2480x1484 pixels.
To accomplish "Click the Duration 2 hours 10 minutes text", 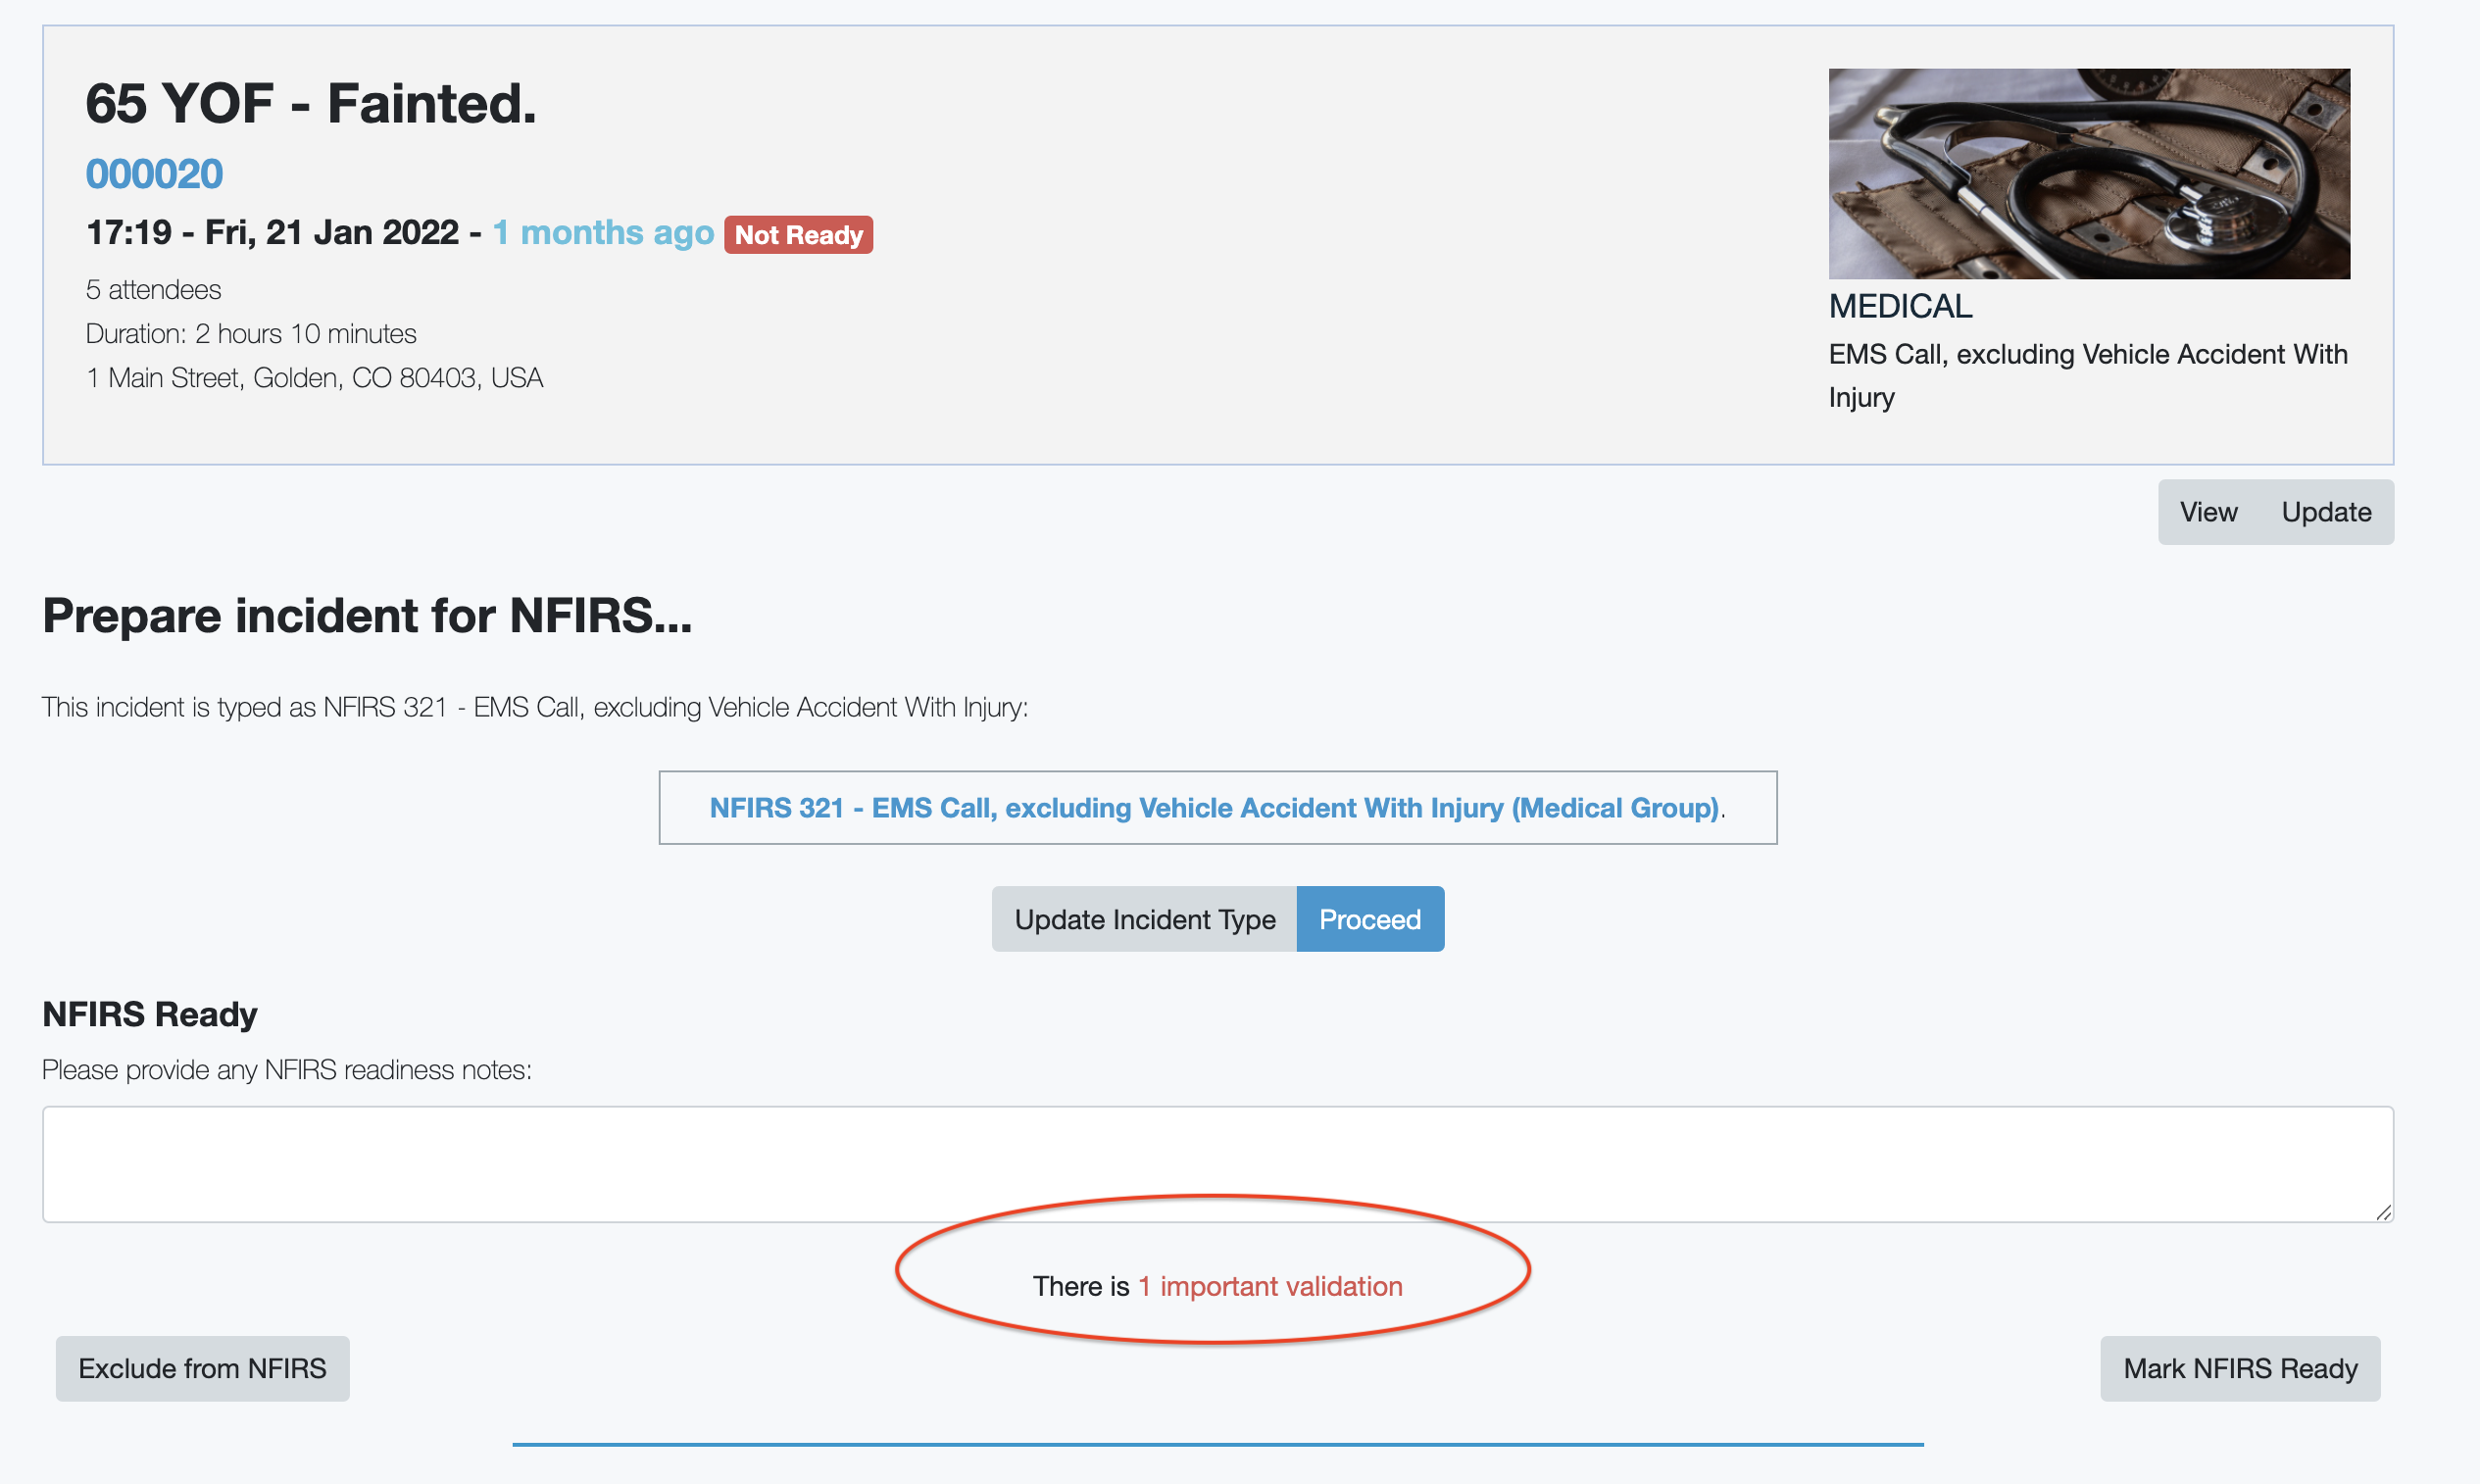I will pyautogui.click(x=251, y=334).
